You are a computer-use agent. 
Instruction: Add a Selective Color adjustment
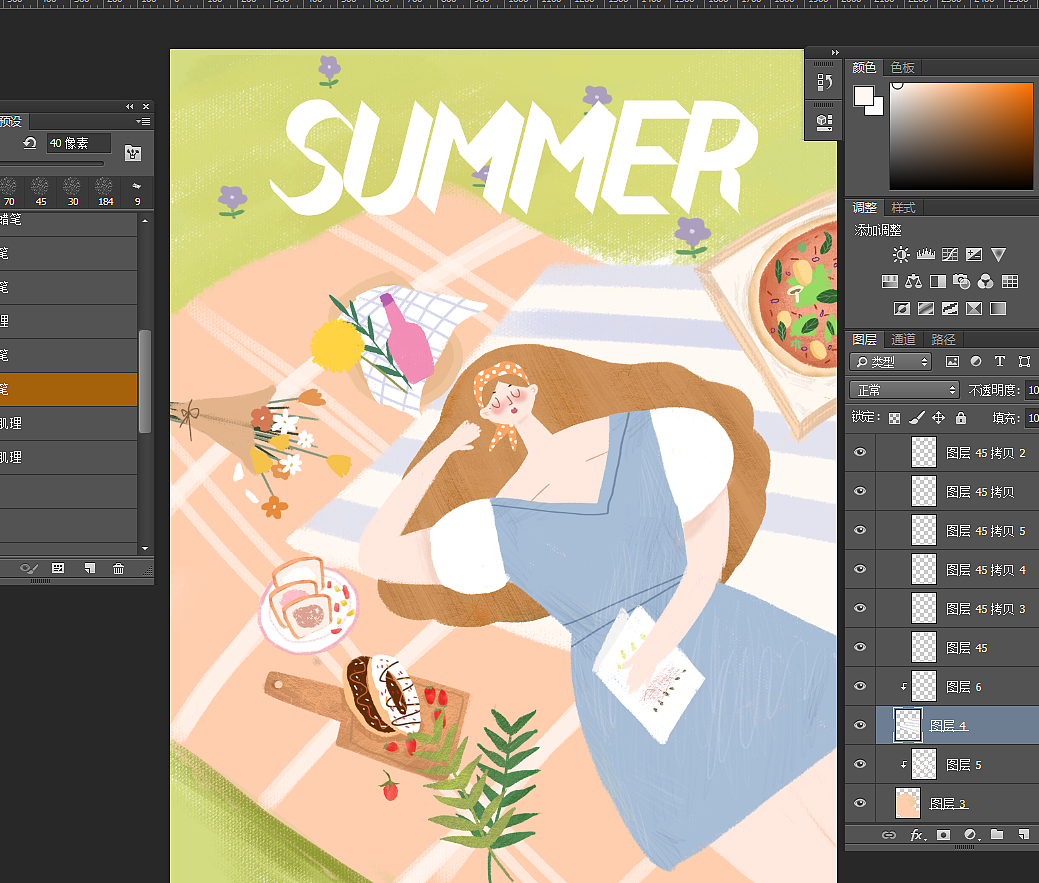973,309
